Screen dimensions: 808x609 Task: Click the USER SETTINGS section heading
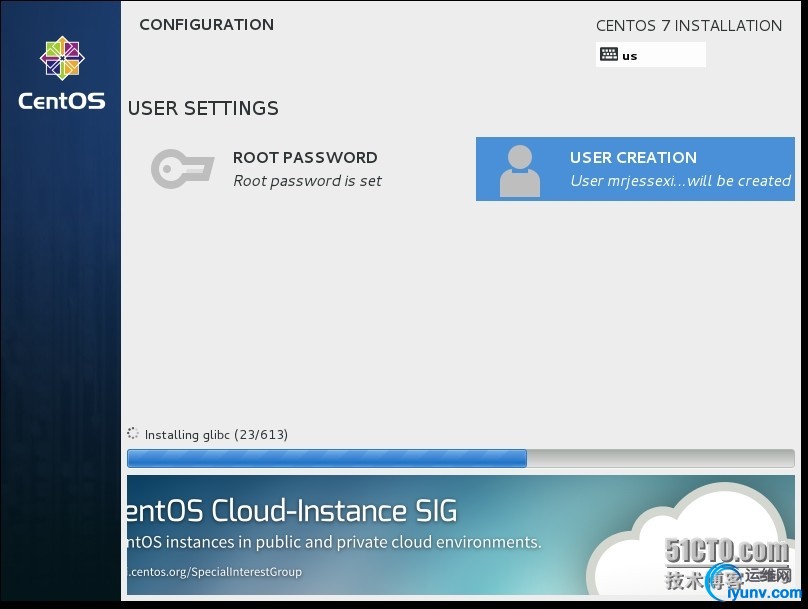pyautogui.click(x=203, y=108)
